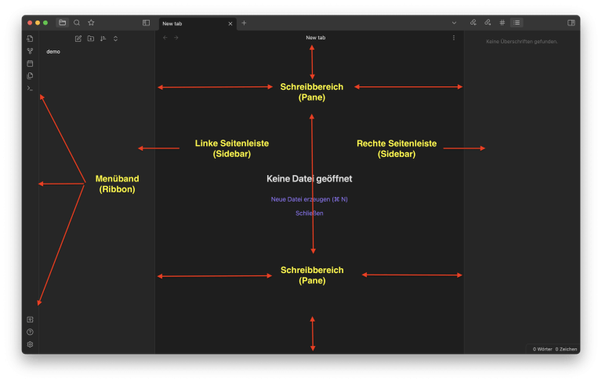Screen dimensions: 602x383
Task: Click the '0 Wörter' status bar item
Action: coord(542,349)
